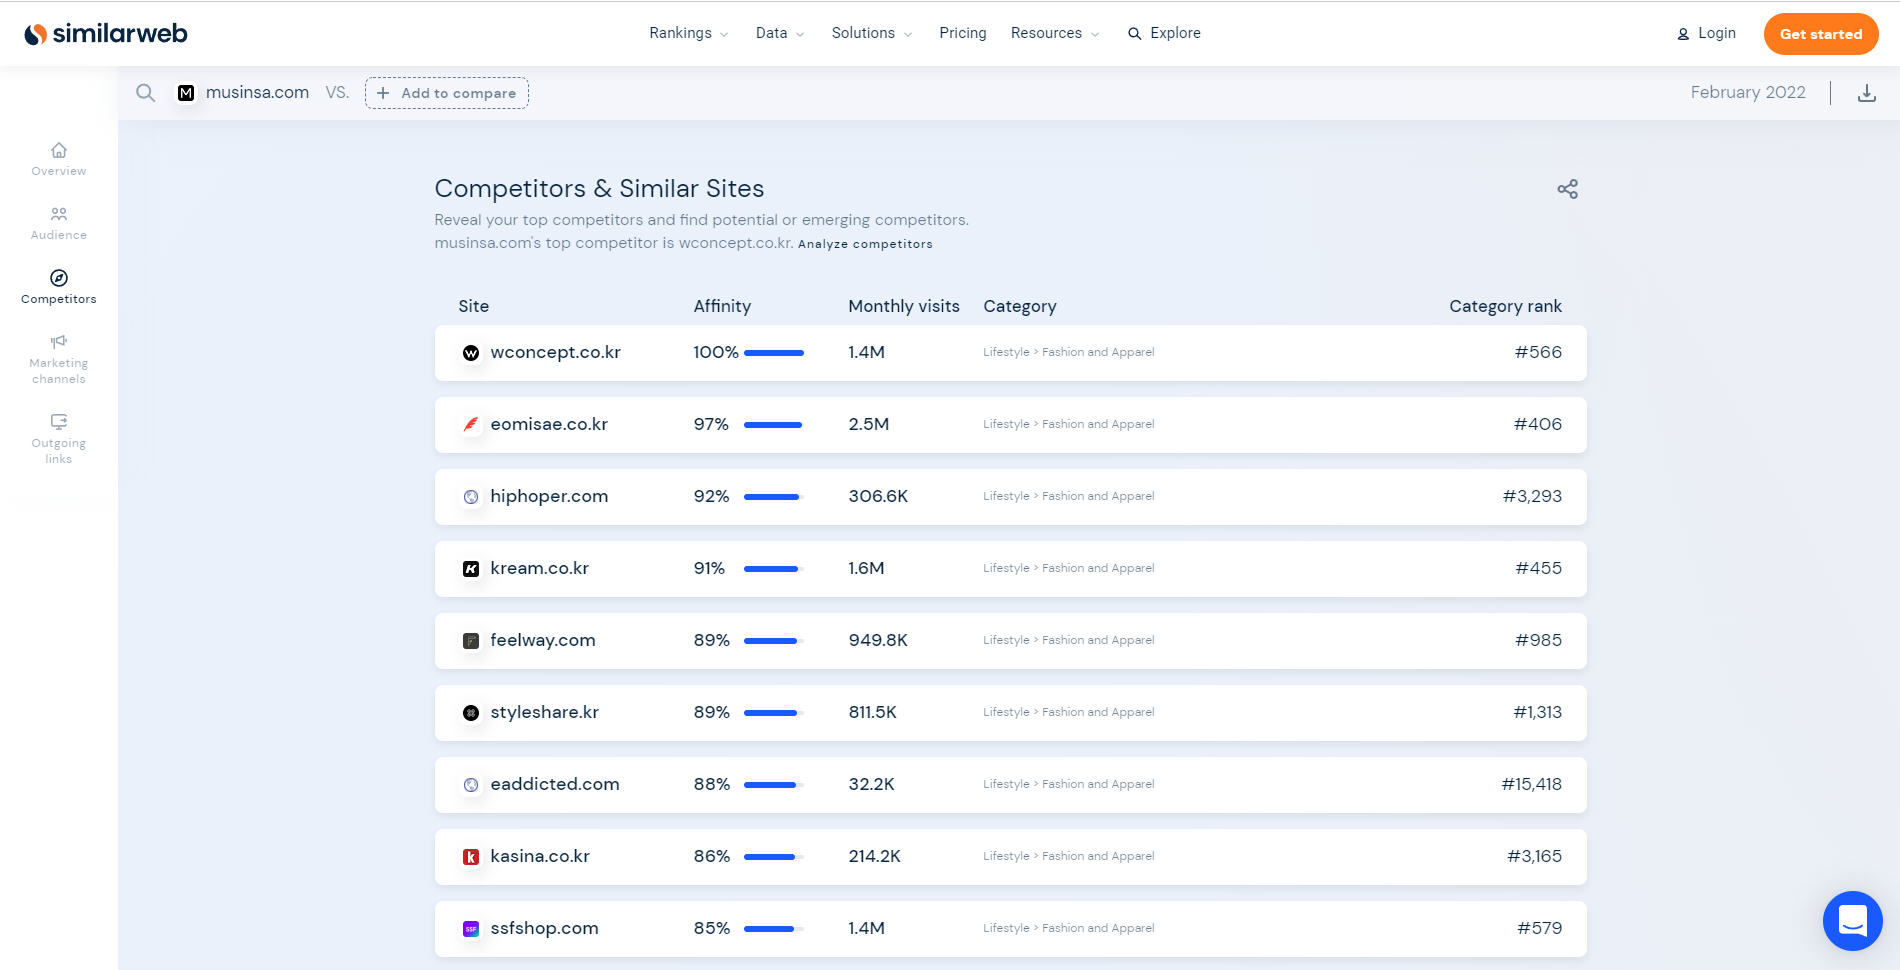Click the Affinity column header

click(x=722, y=306)
